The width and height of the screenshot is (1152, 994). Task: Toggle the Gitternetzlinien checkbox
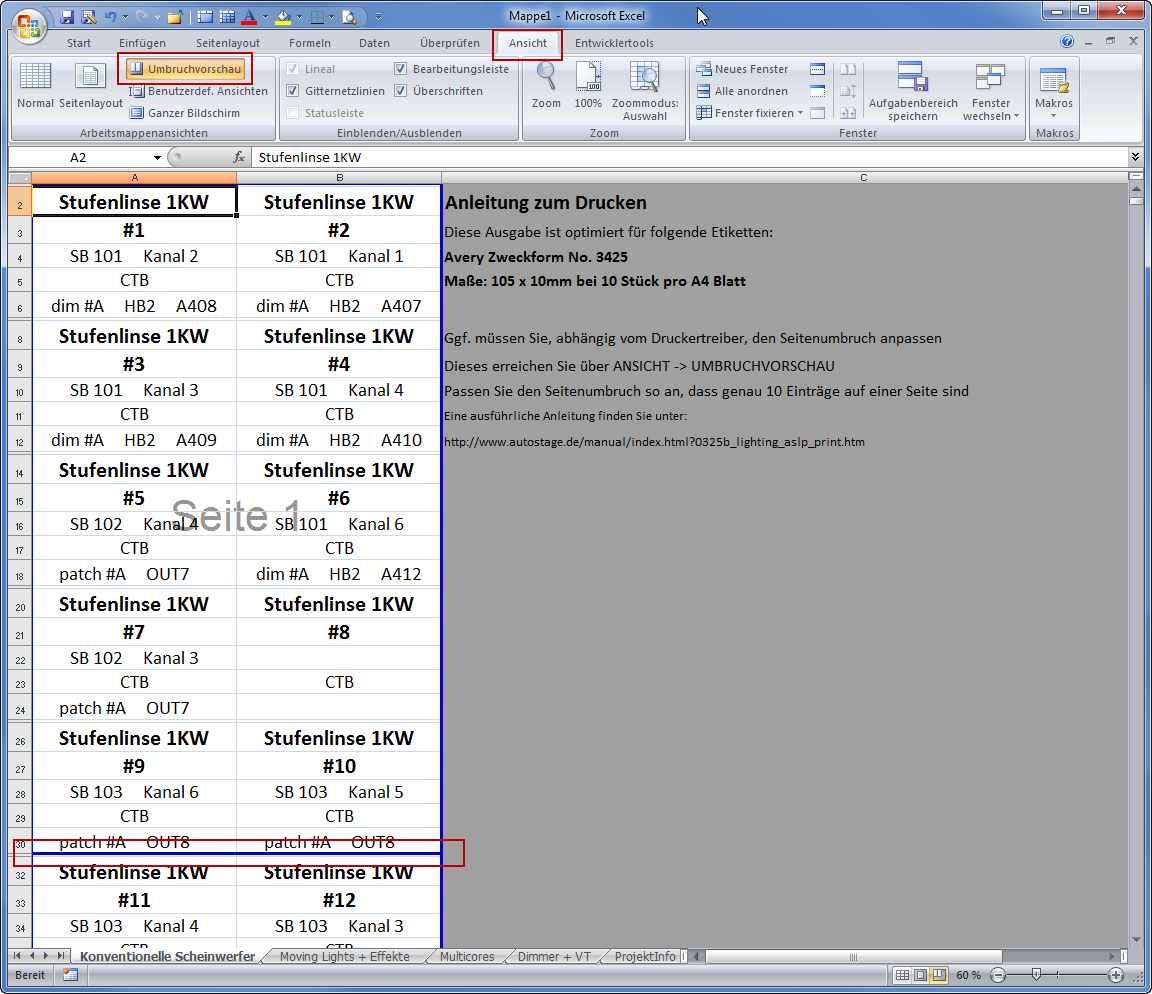click(293, 91)
